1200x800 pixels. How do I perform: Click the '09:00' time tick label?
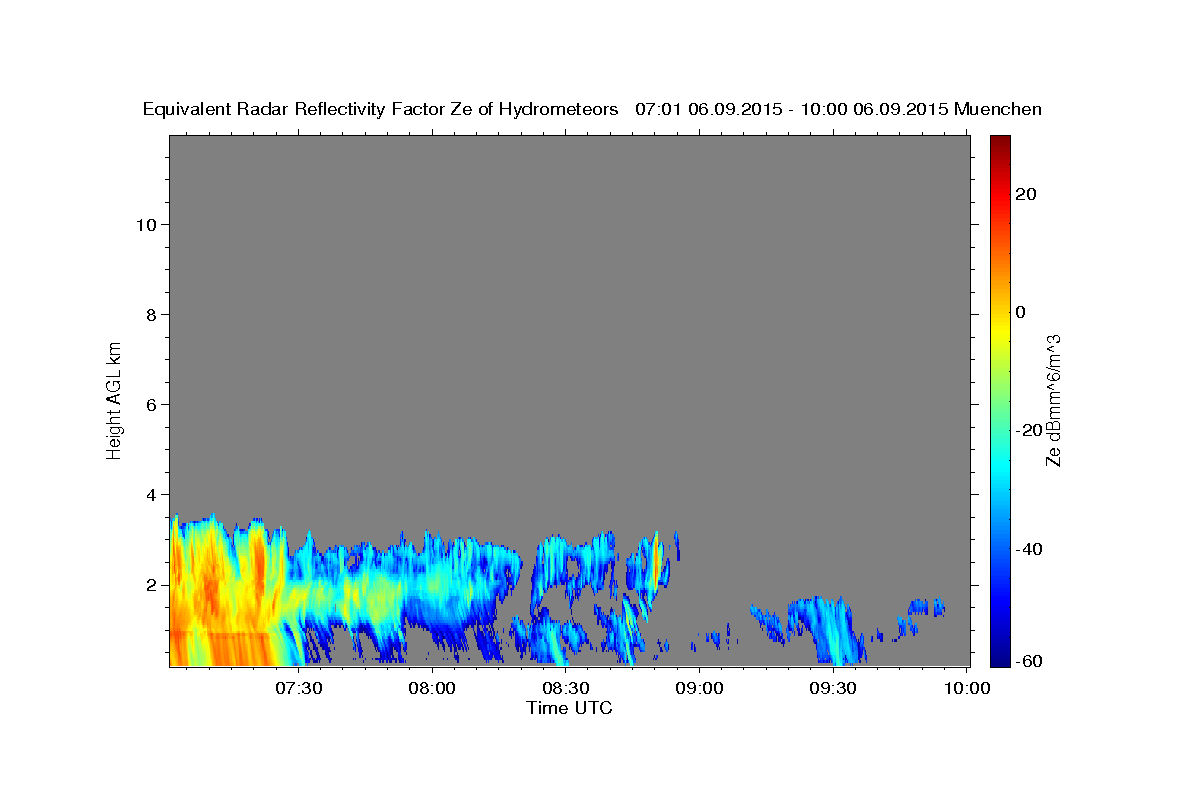pos(699,688)
